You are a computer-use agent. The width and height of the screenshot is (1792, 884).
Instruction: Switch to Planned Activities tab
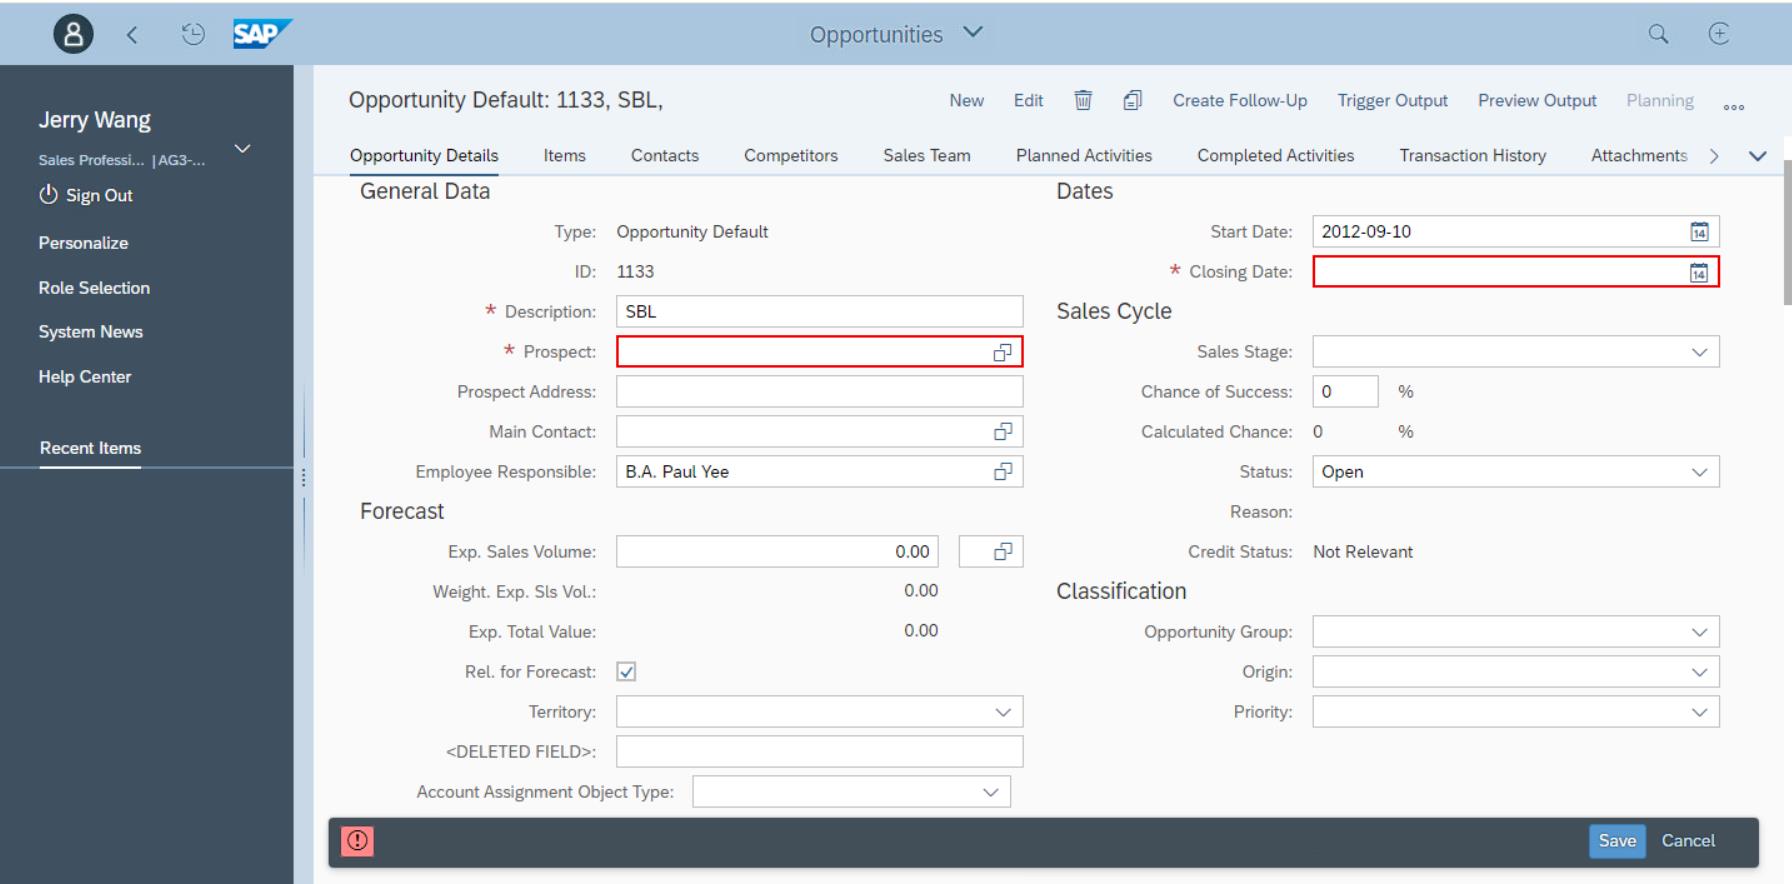click(1084, 156)
